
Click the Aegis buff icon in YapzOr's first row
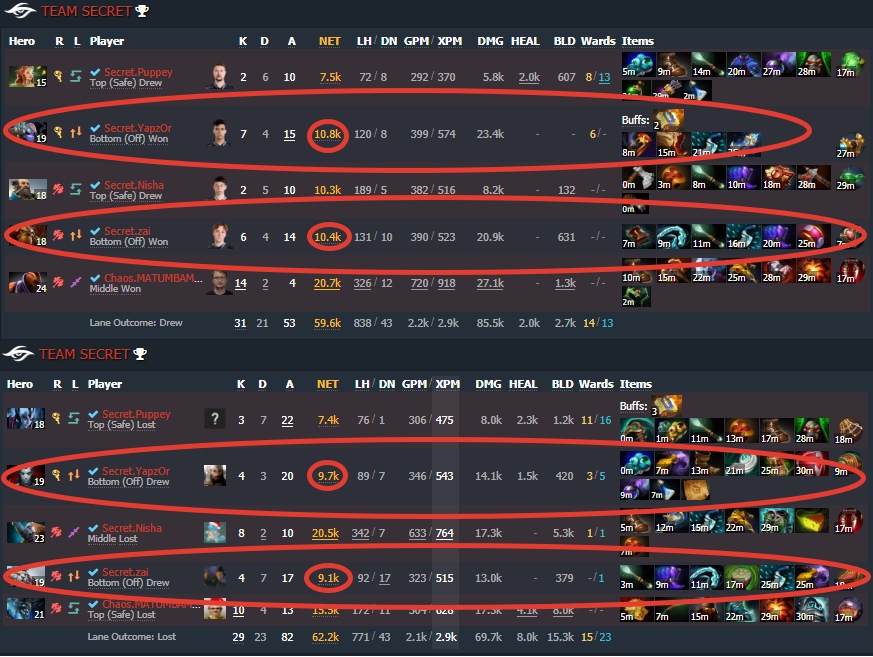click(669, 120)
